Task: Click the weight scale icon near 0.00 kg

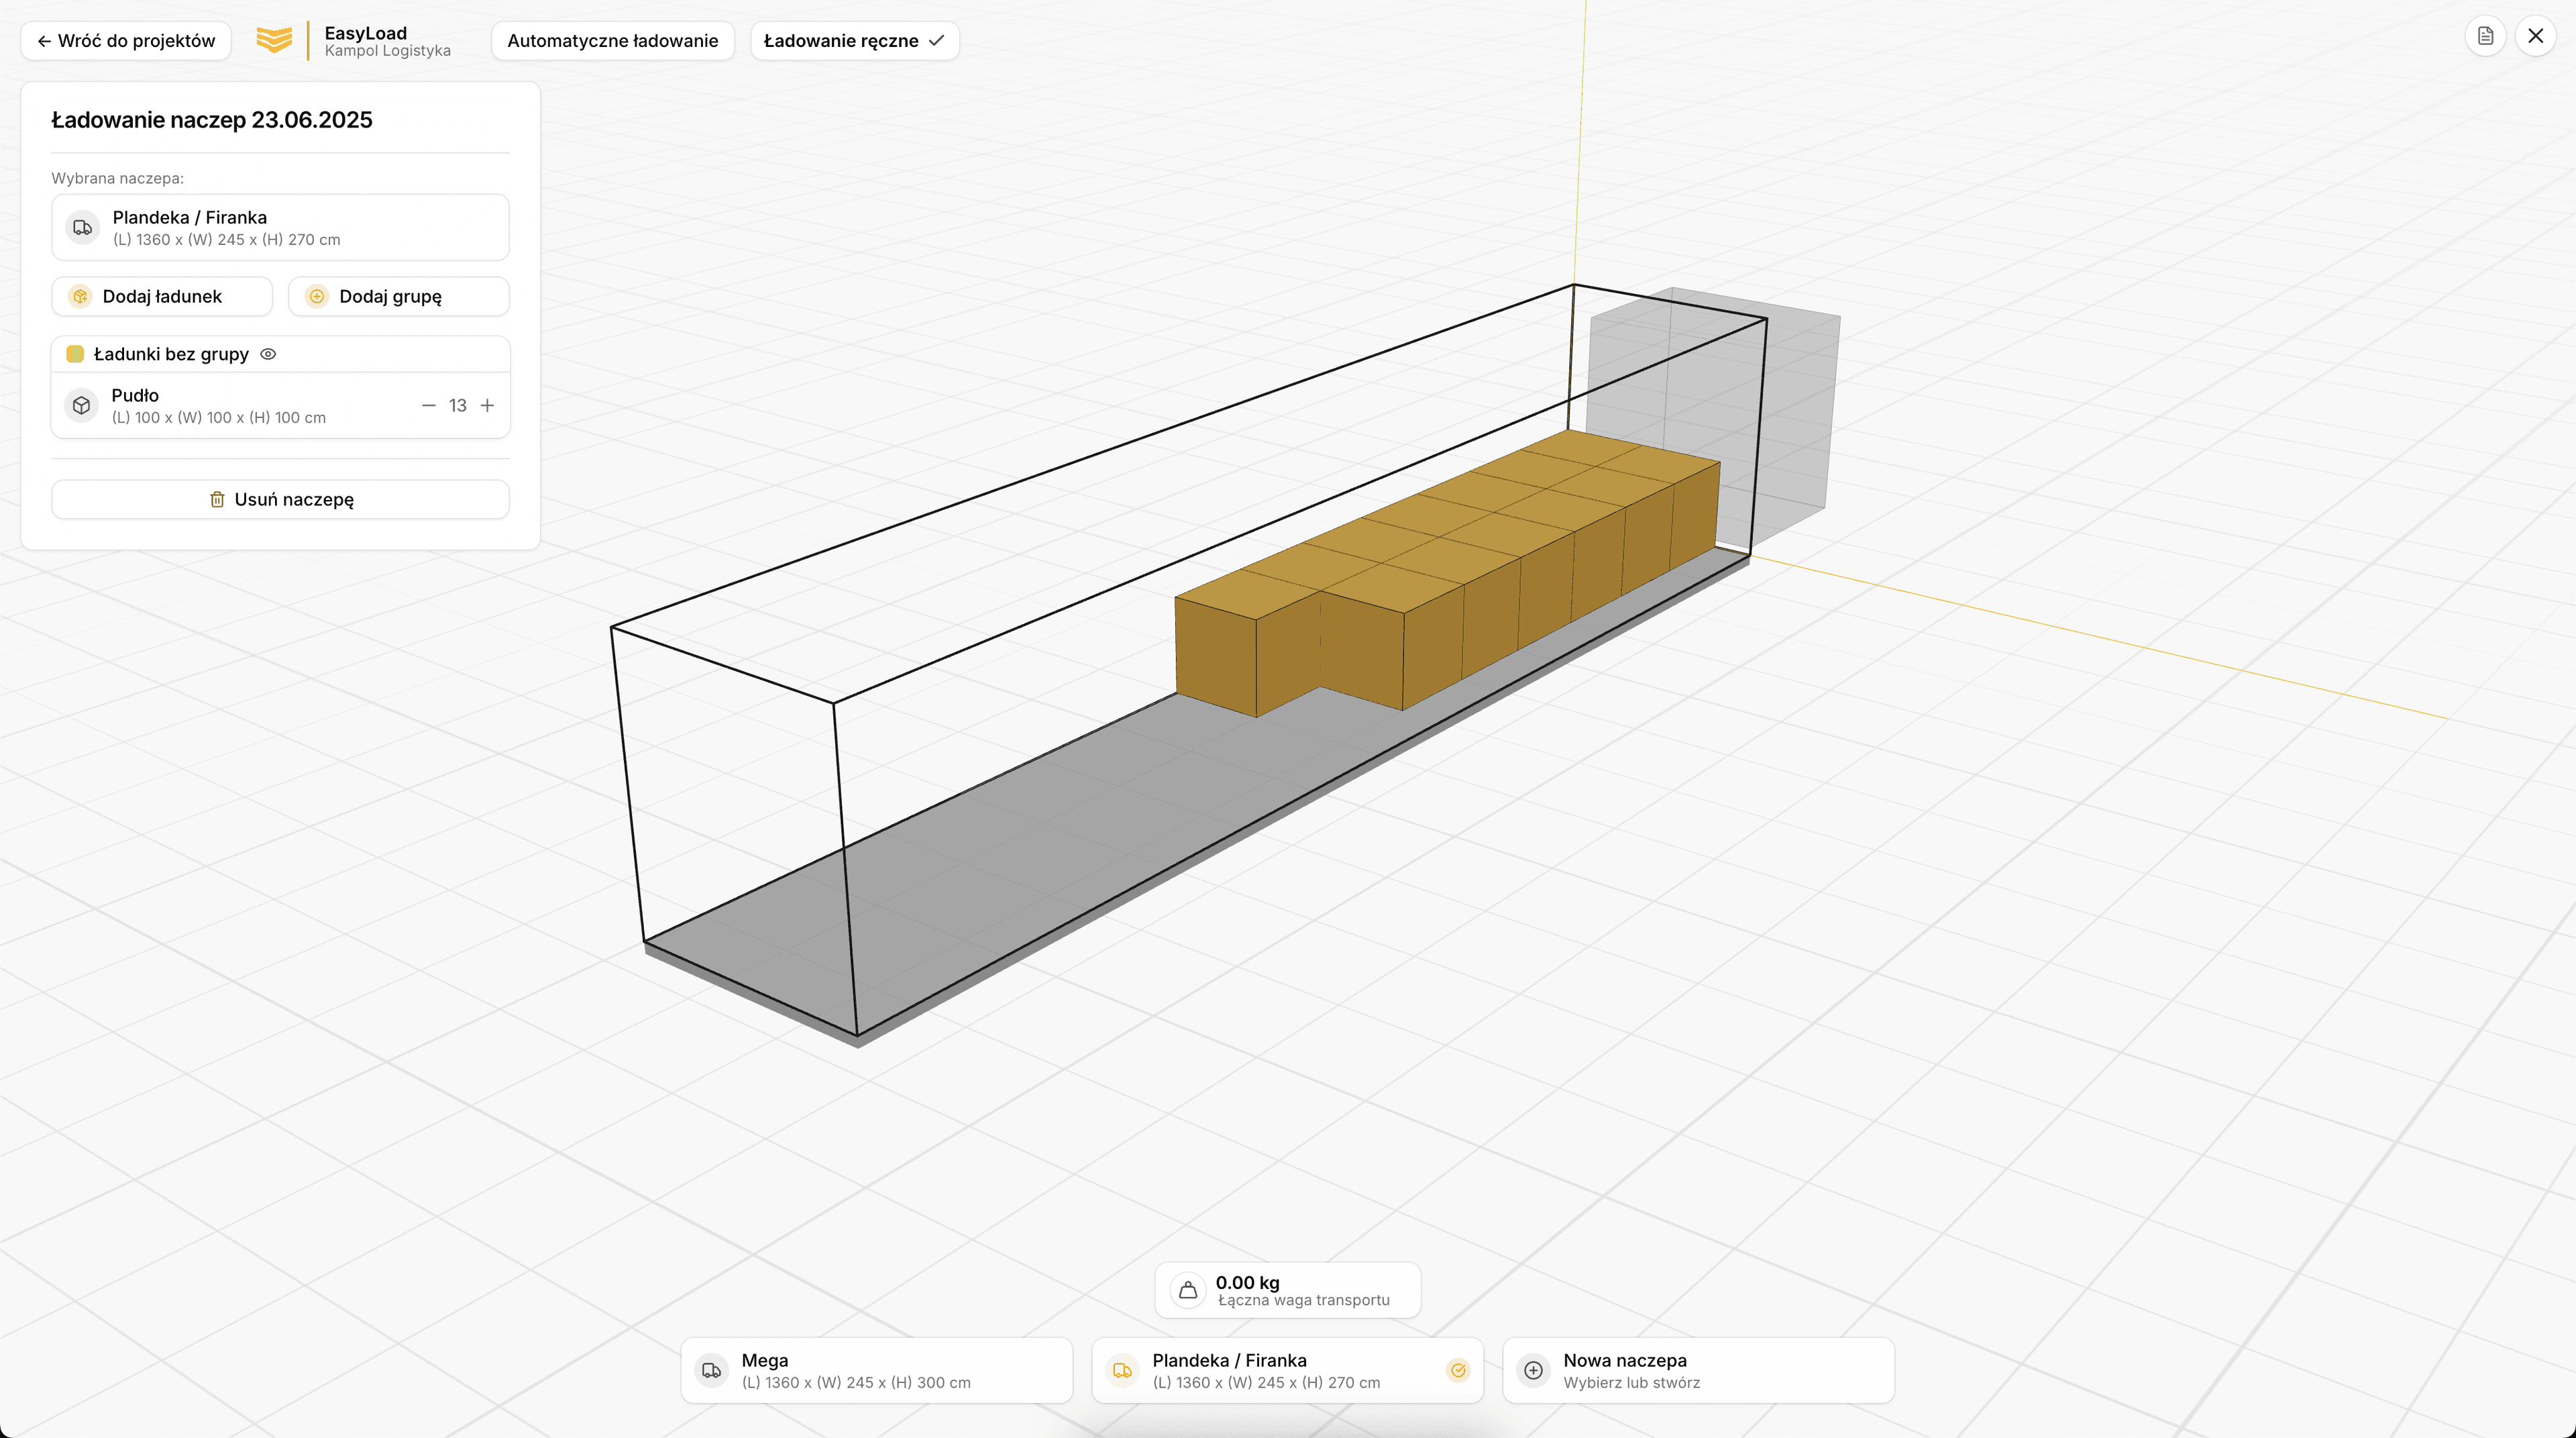Action: pyautogui.click(x=1187, y=1290)
